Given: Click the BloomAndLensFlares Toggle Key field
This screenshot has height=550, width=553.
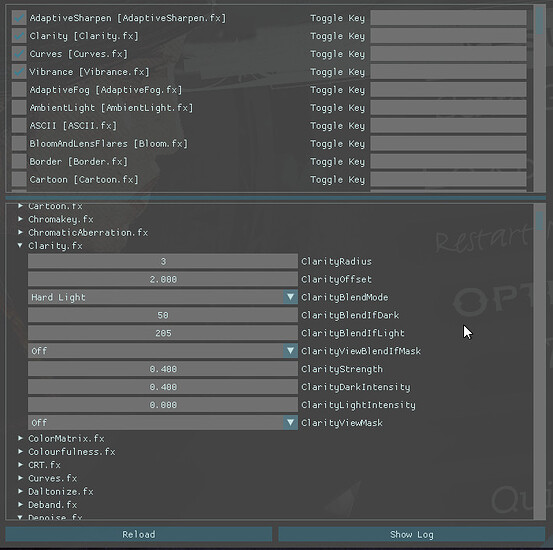Looking at the screenshot, I should [x=448, y=144].
